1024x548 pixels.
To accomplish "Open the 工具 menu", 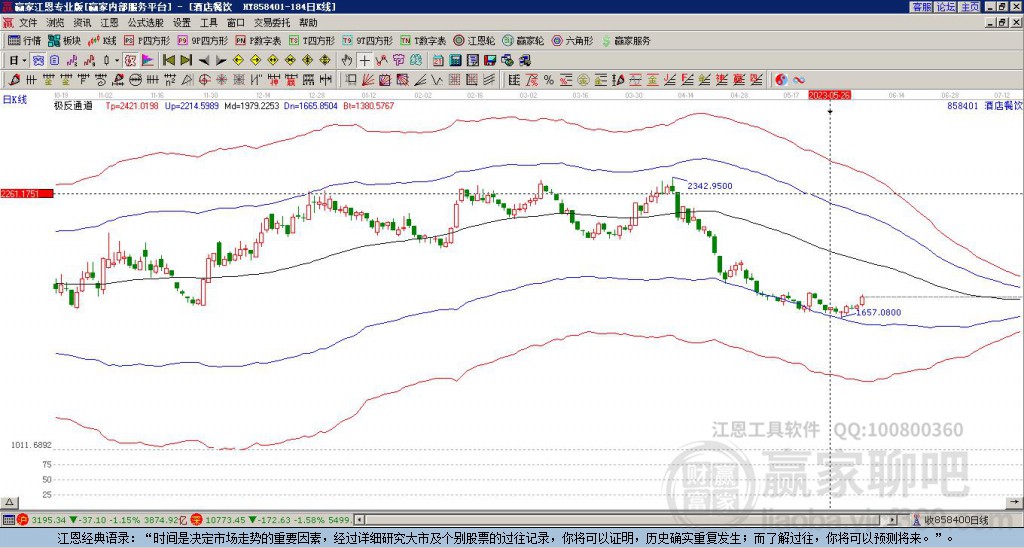I will coord(209,23).
